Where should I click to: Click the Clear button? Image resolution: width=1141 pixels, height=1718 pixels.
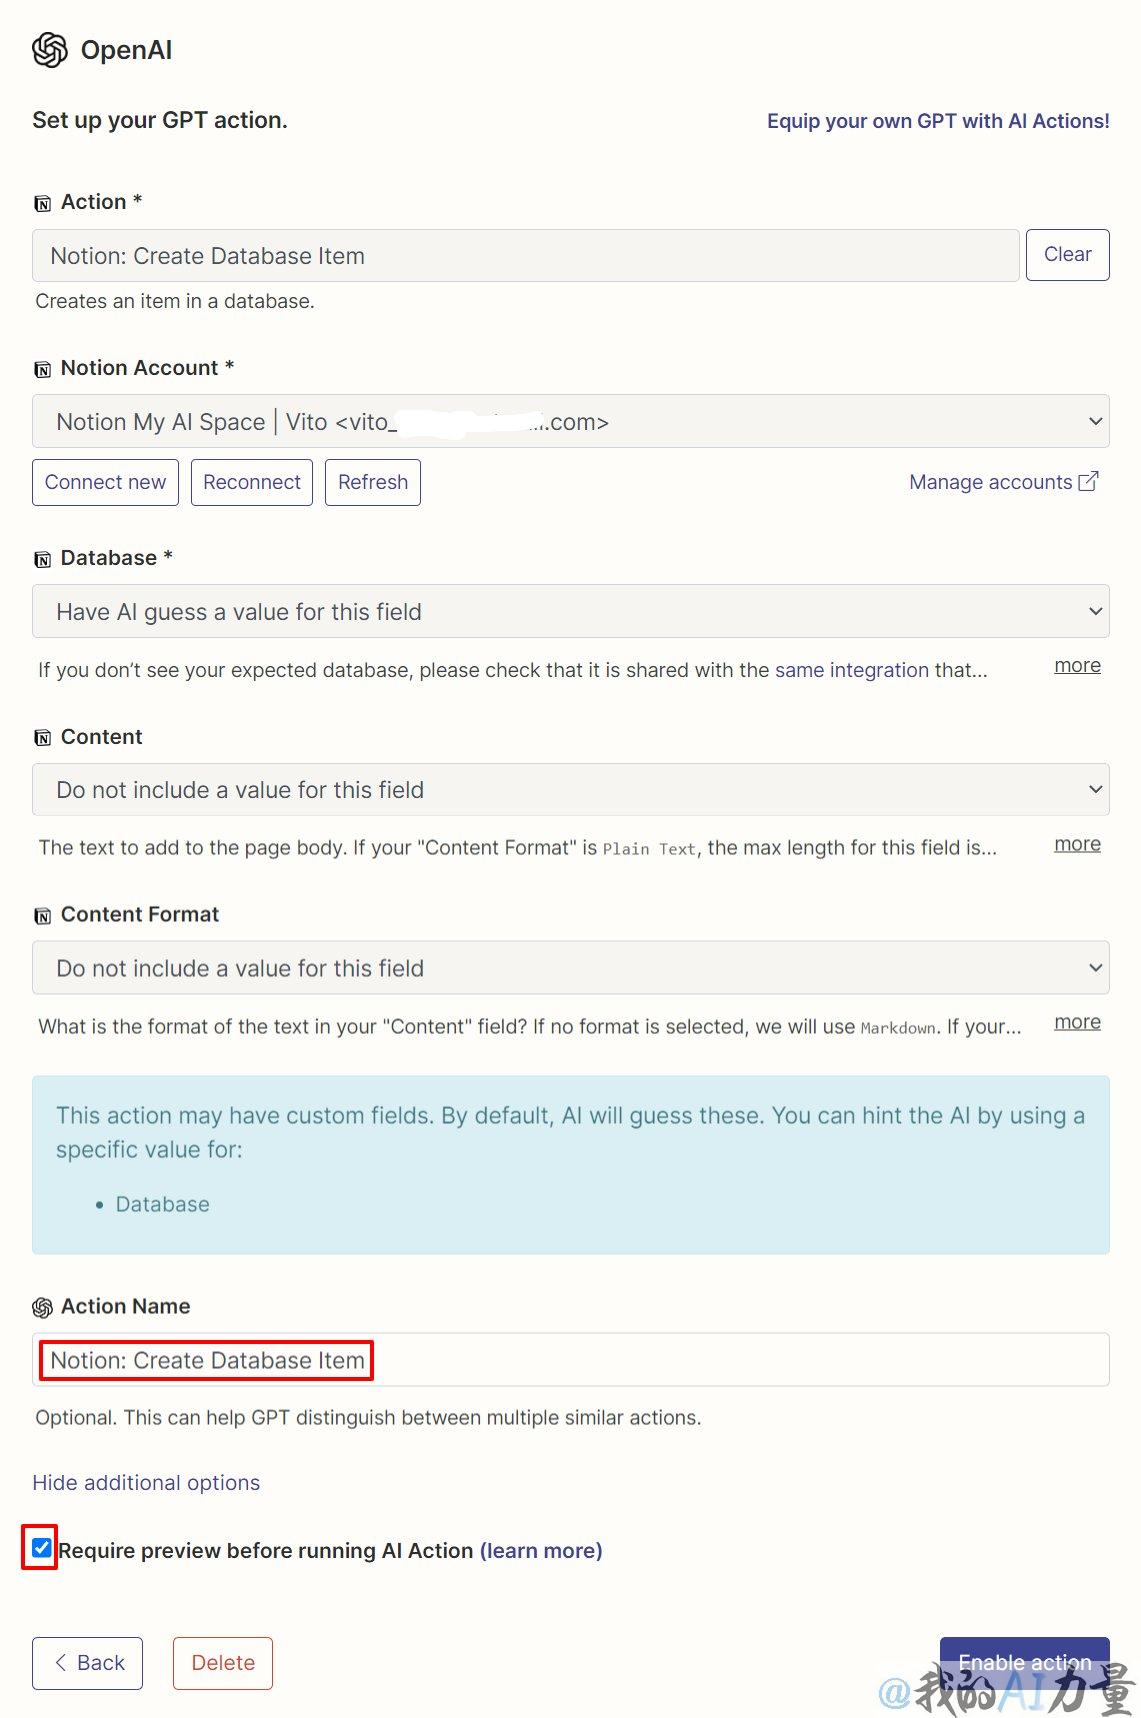(1068, 255)
